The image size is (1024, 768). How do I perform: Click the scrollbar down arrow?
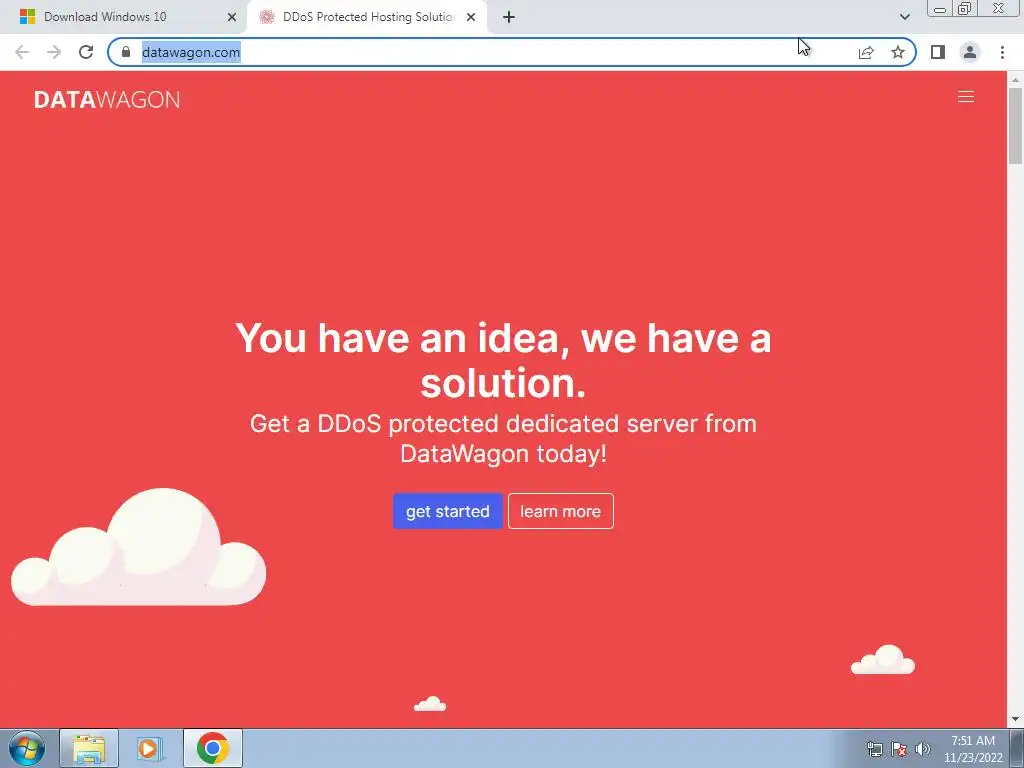1016,720
